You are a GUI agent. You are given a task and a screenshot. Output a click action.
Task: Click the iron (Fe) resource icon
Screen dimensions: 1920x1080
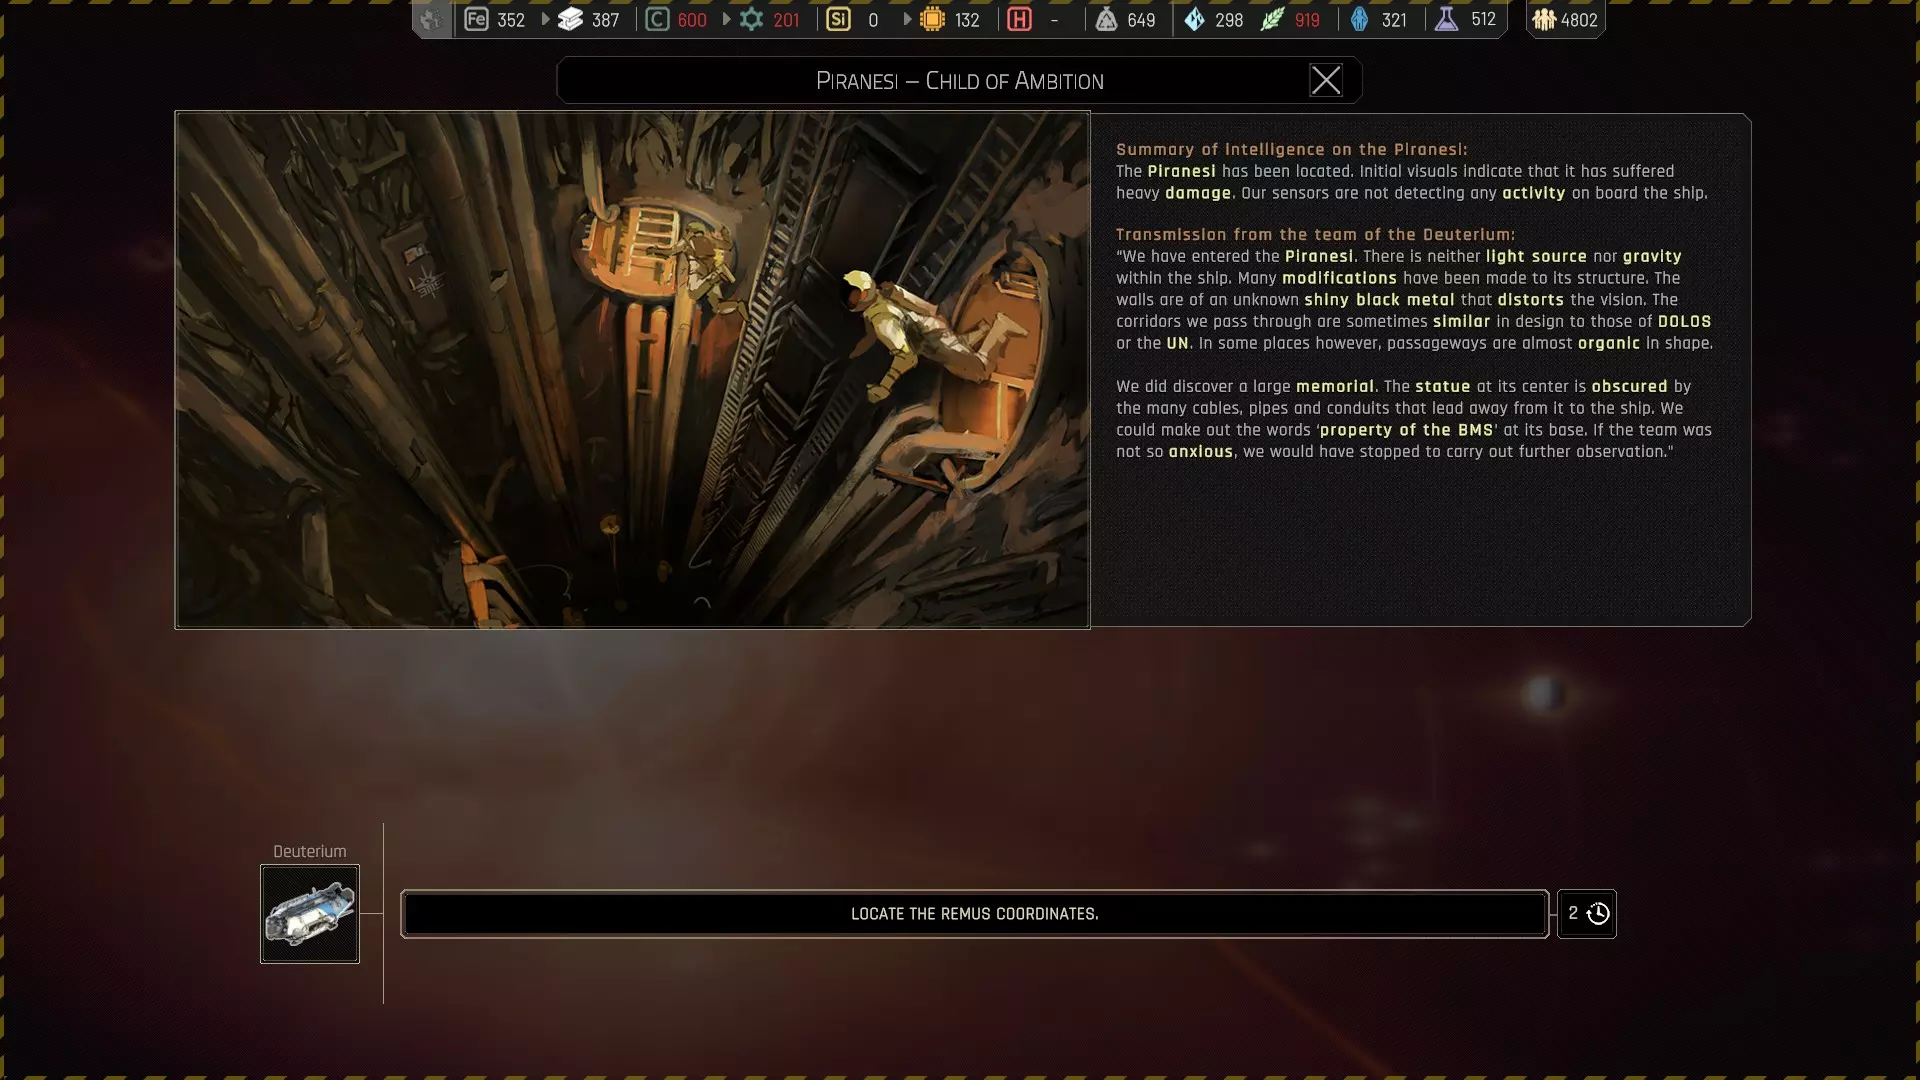click(476, 19)
